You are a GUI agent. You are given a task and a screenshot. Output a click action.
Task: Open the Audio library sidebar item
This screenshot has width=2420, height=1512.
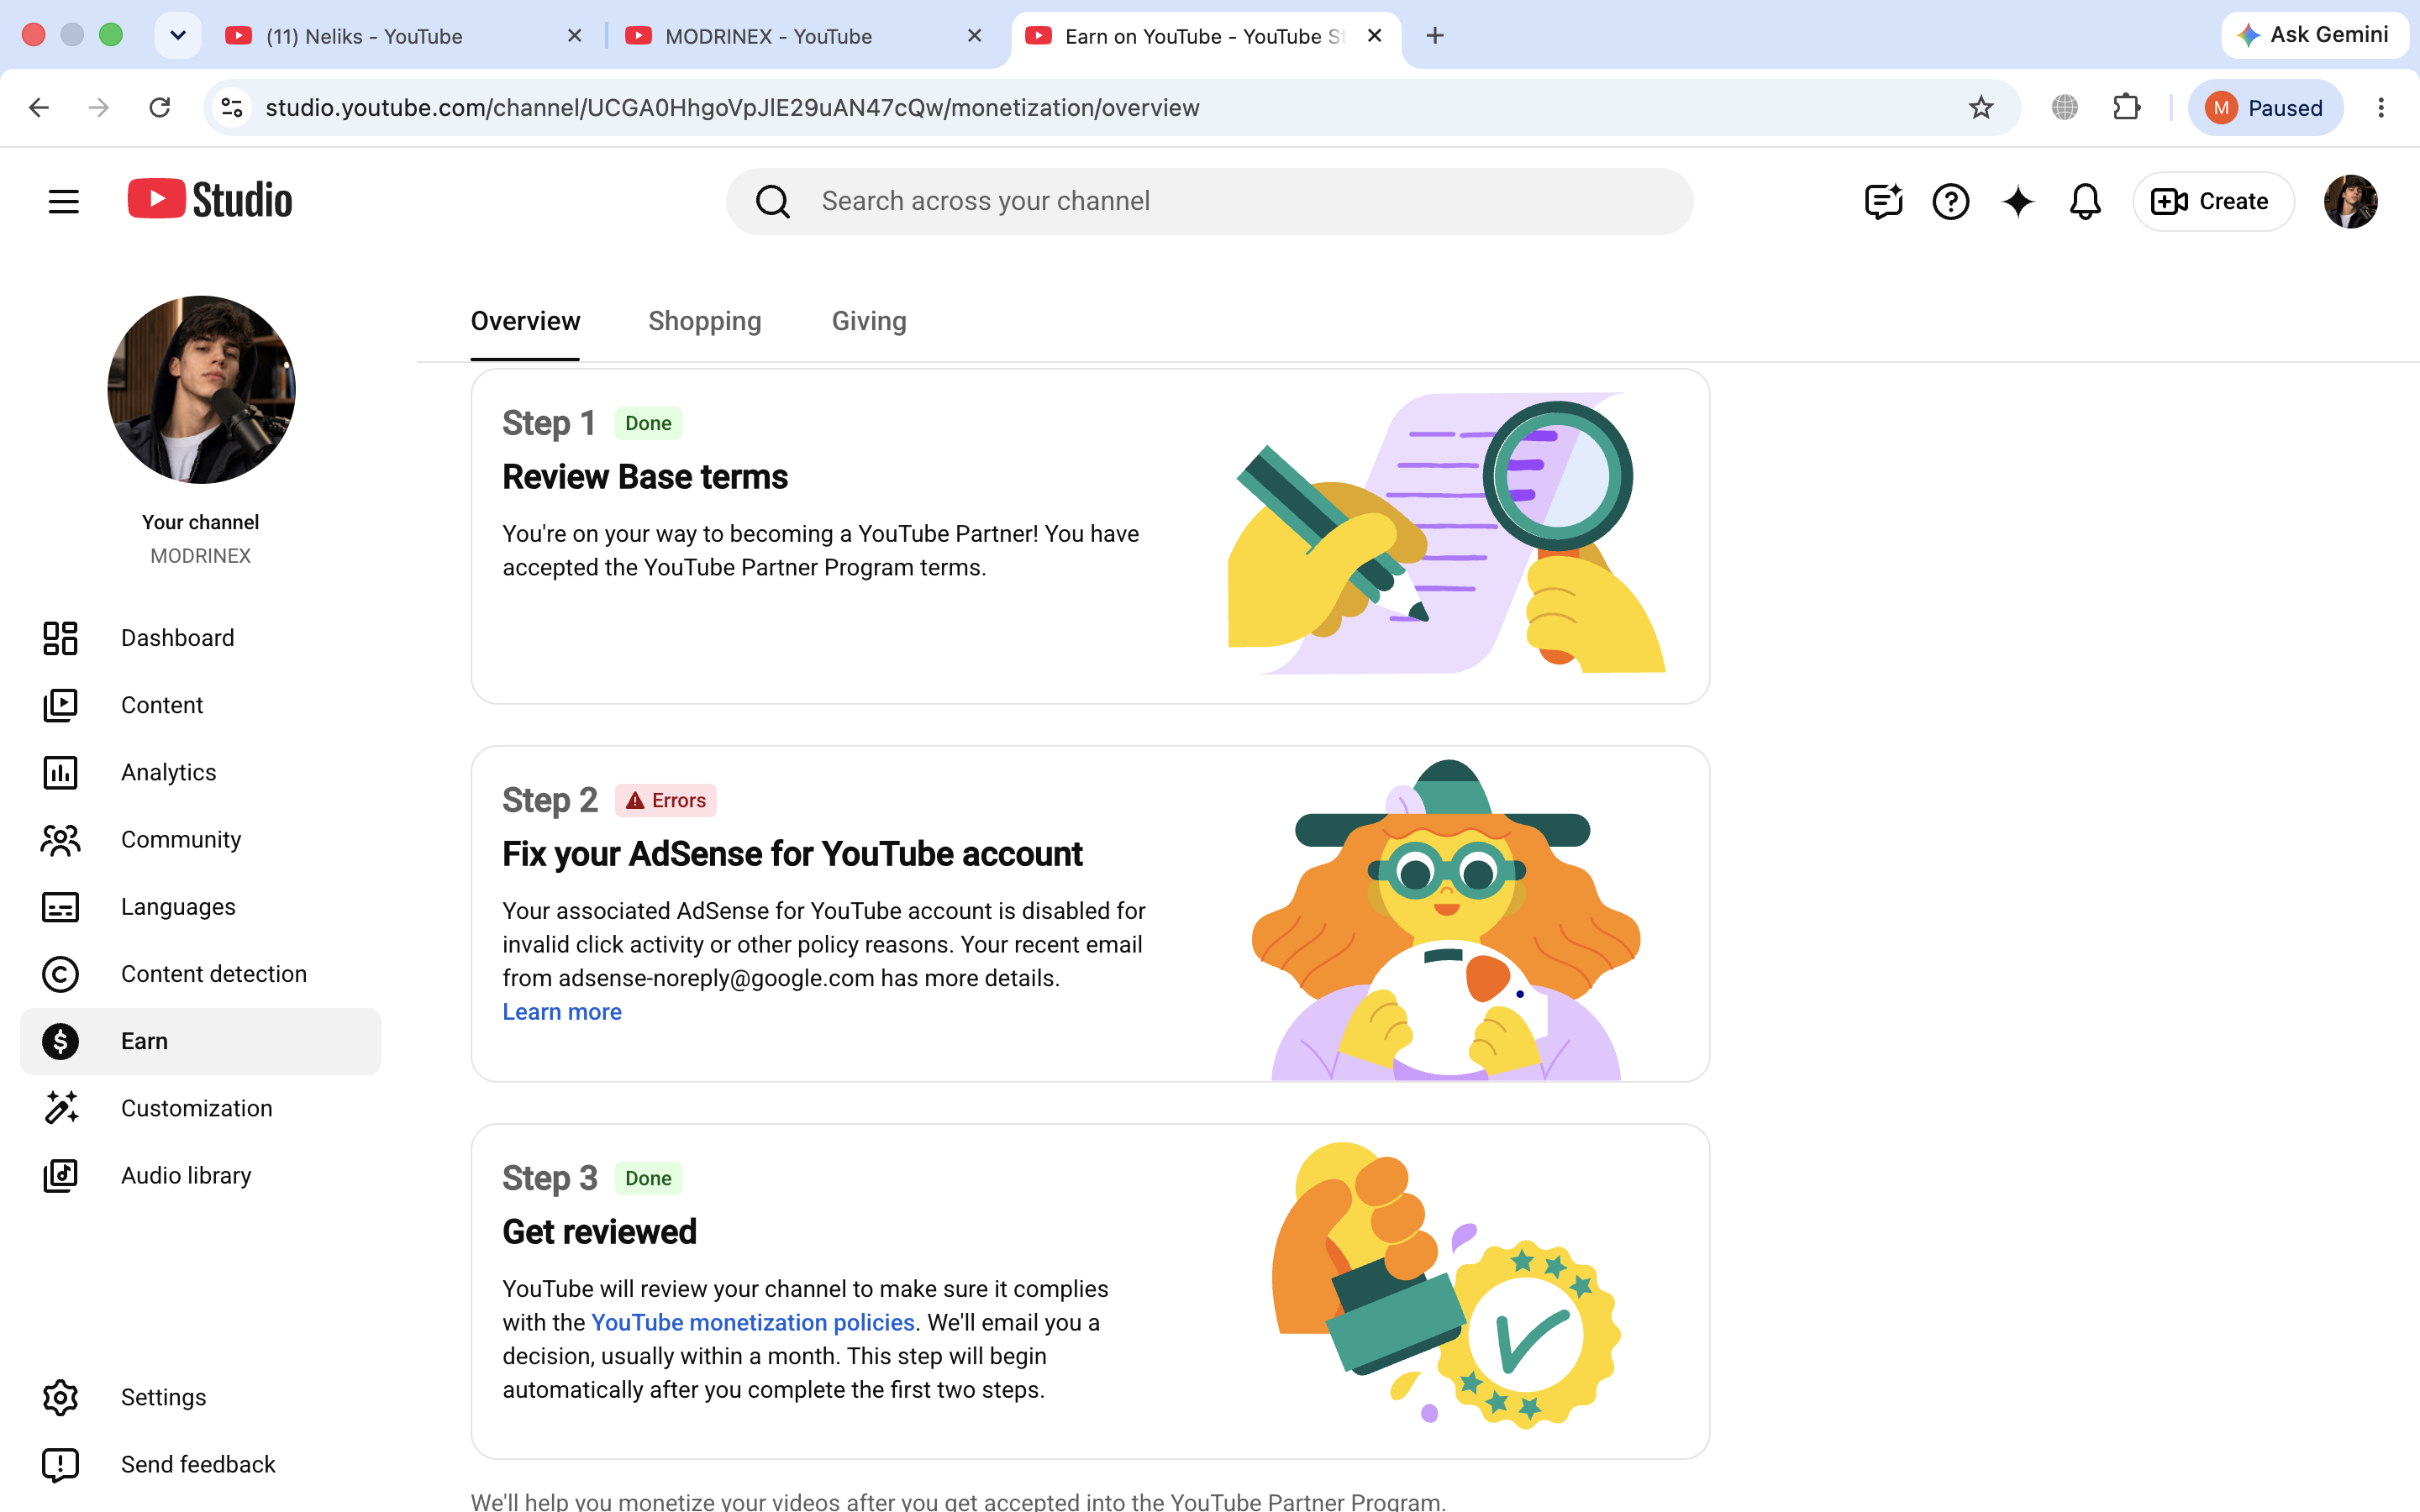click(200, 1175)
